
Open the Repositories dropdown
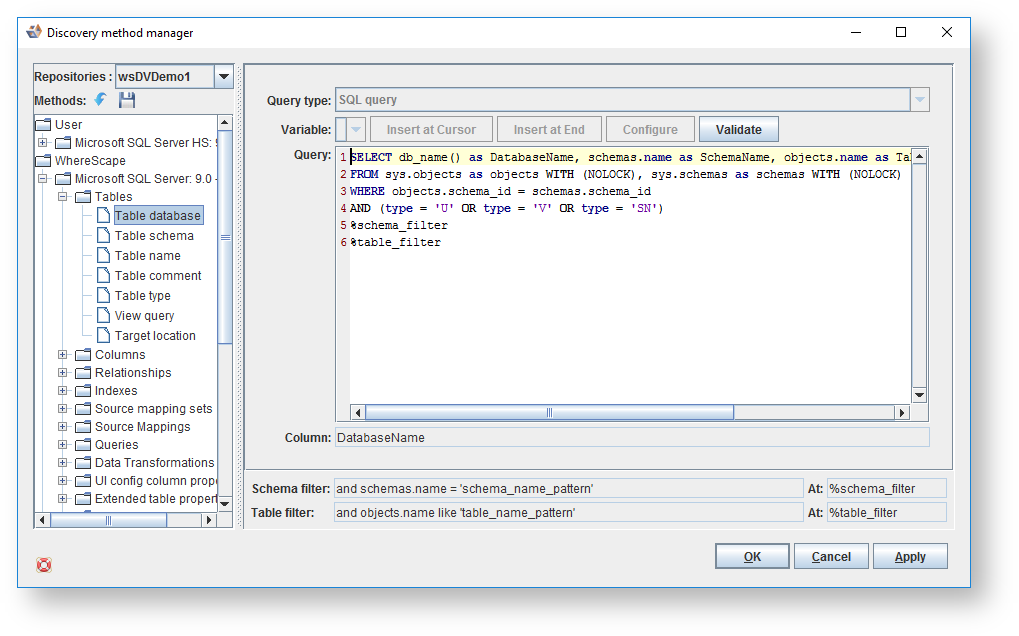[x=224, y=77]
